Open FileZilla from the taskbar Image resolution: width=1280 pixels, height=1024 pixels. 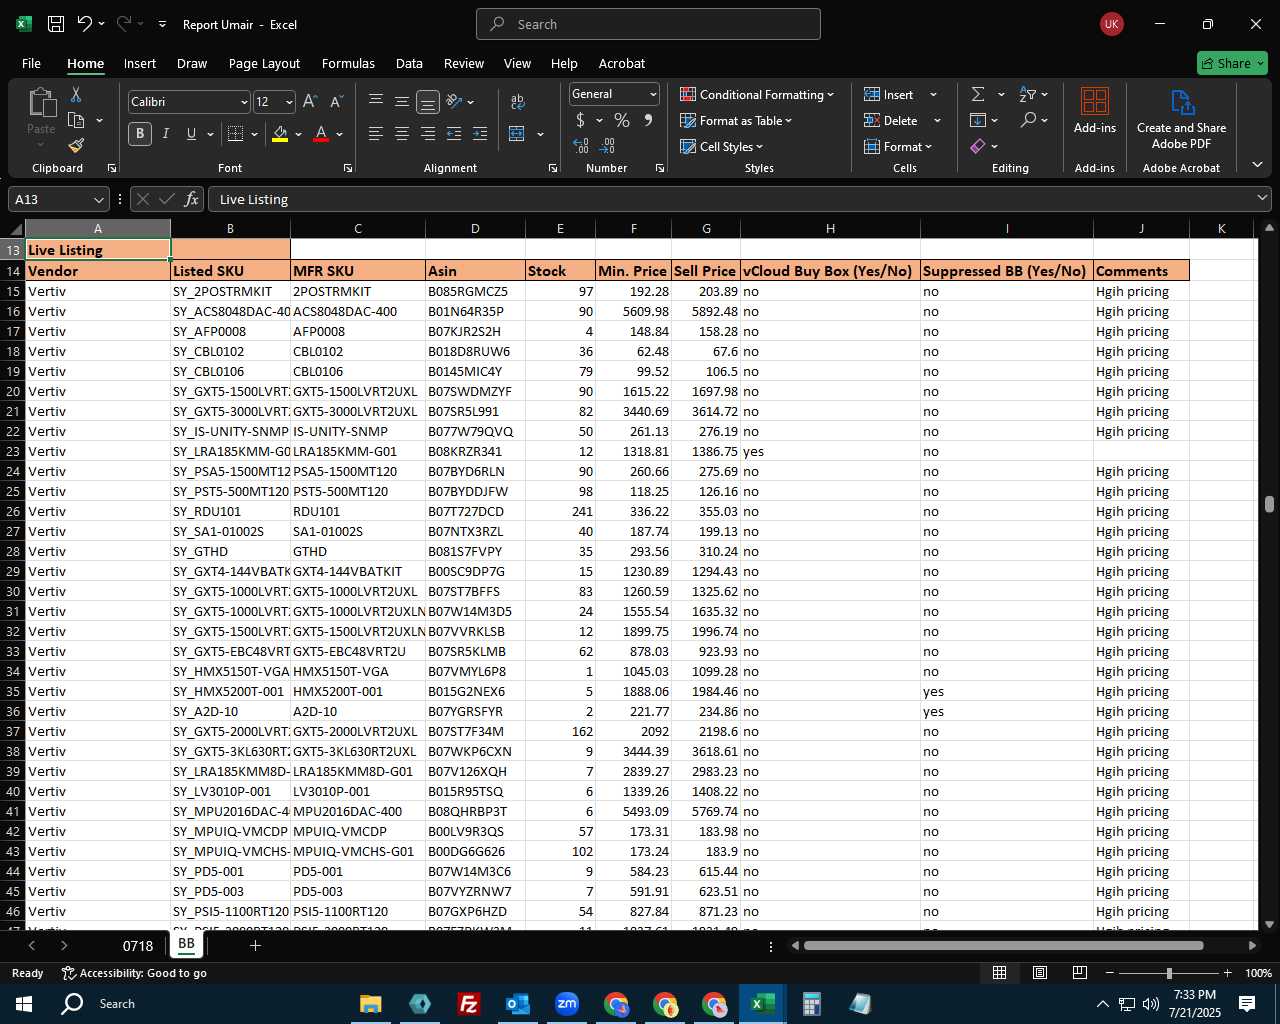coord(468,1003)
